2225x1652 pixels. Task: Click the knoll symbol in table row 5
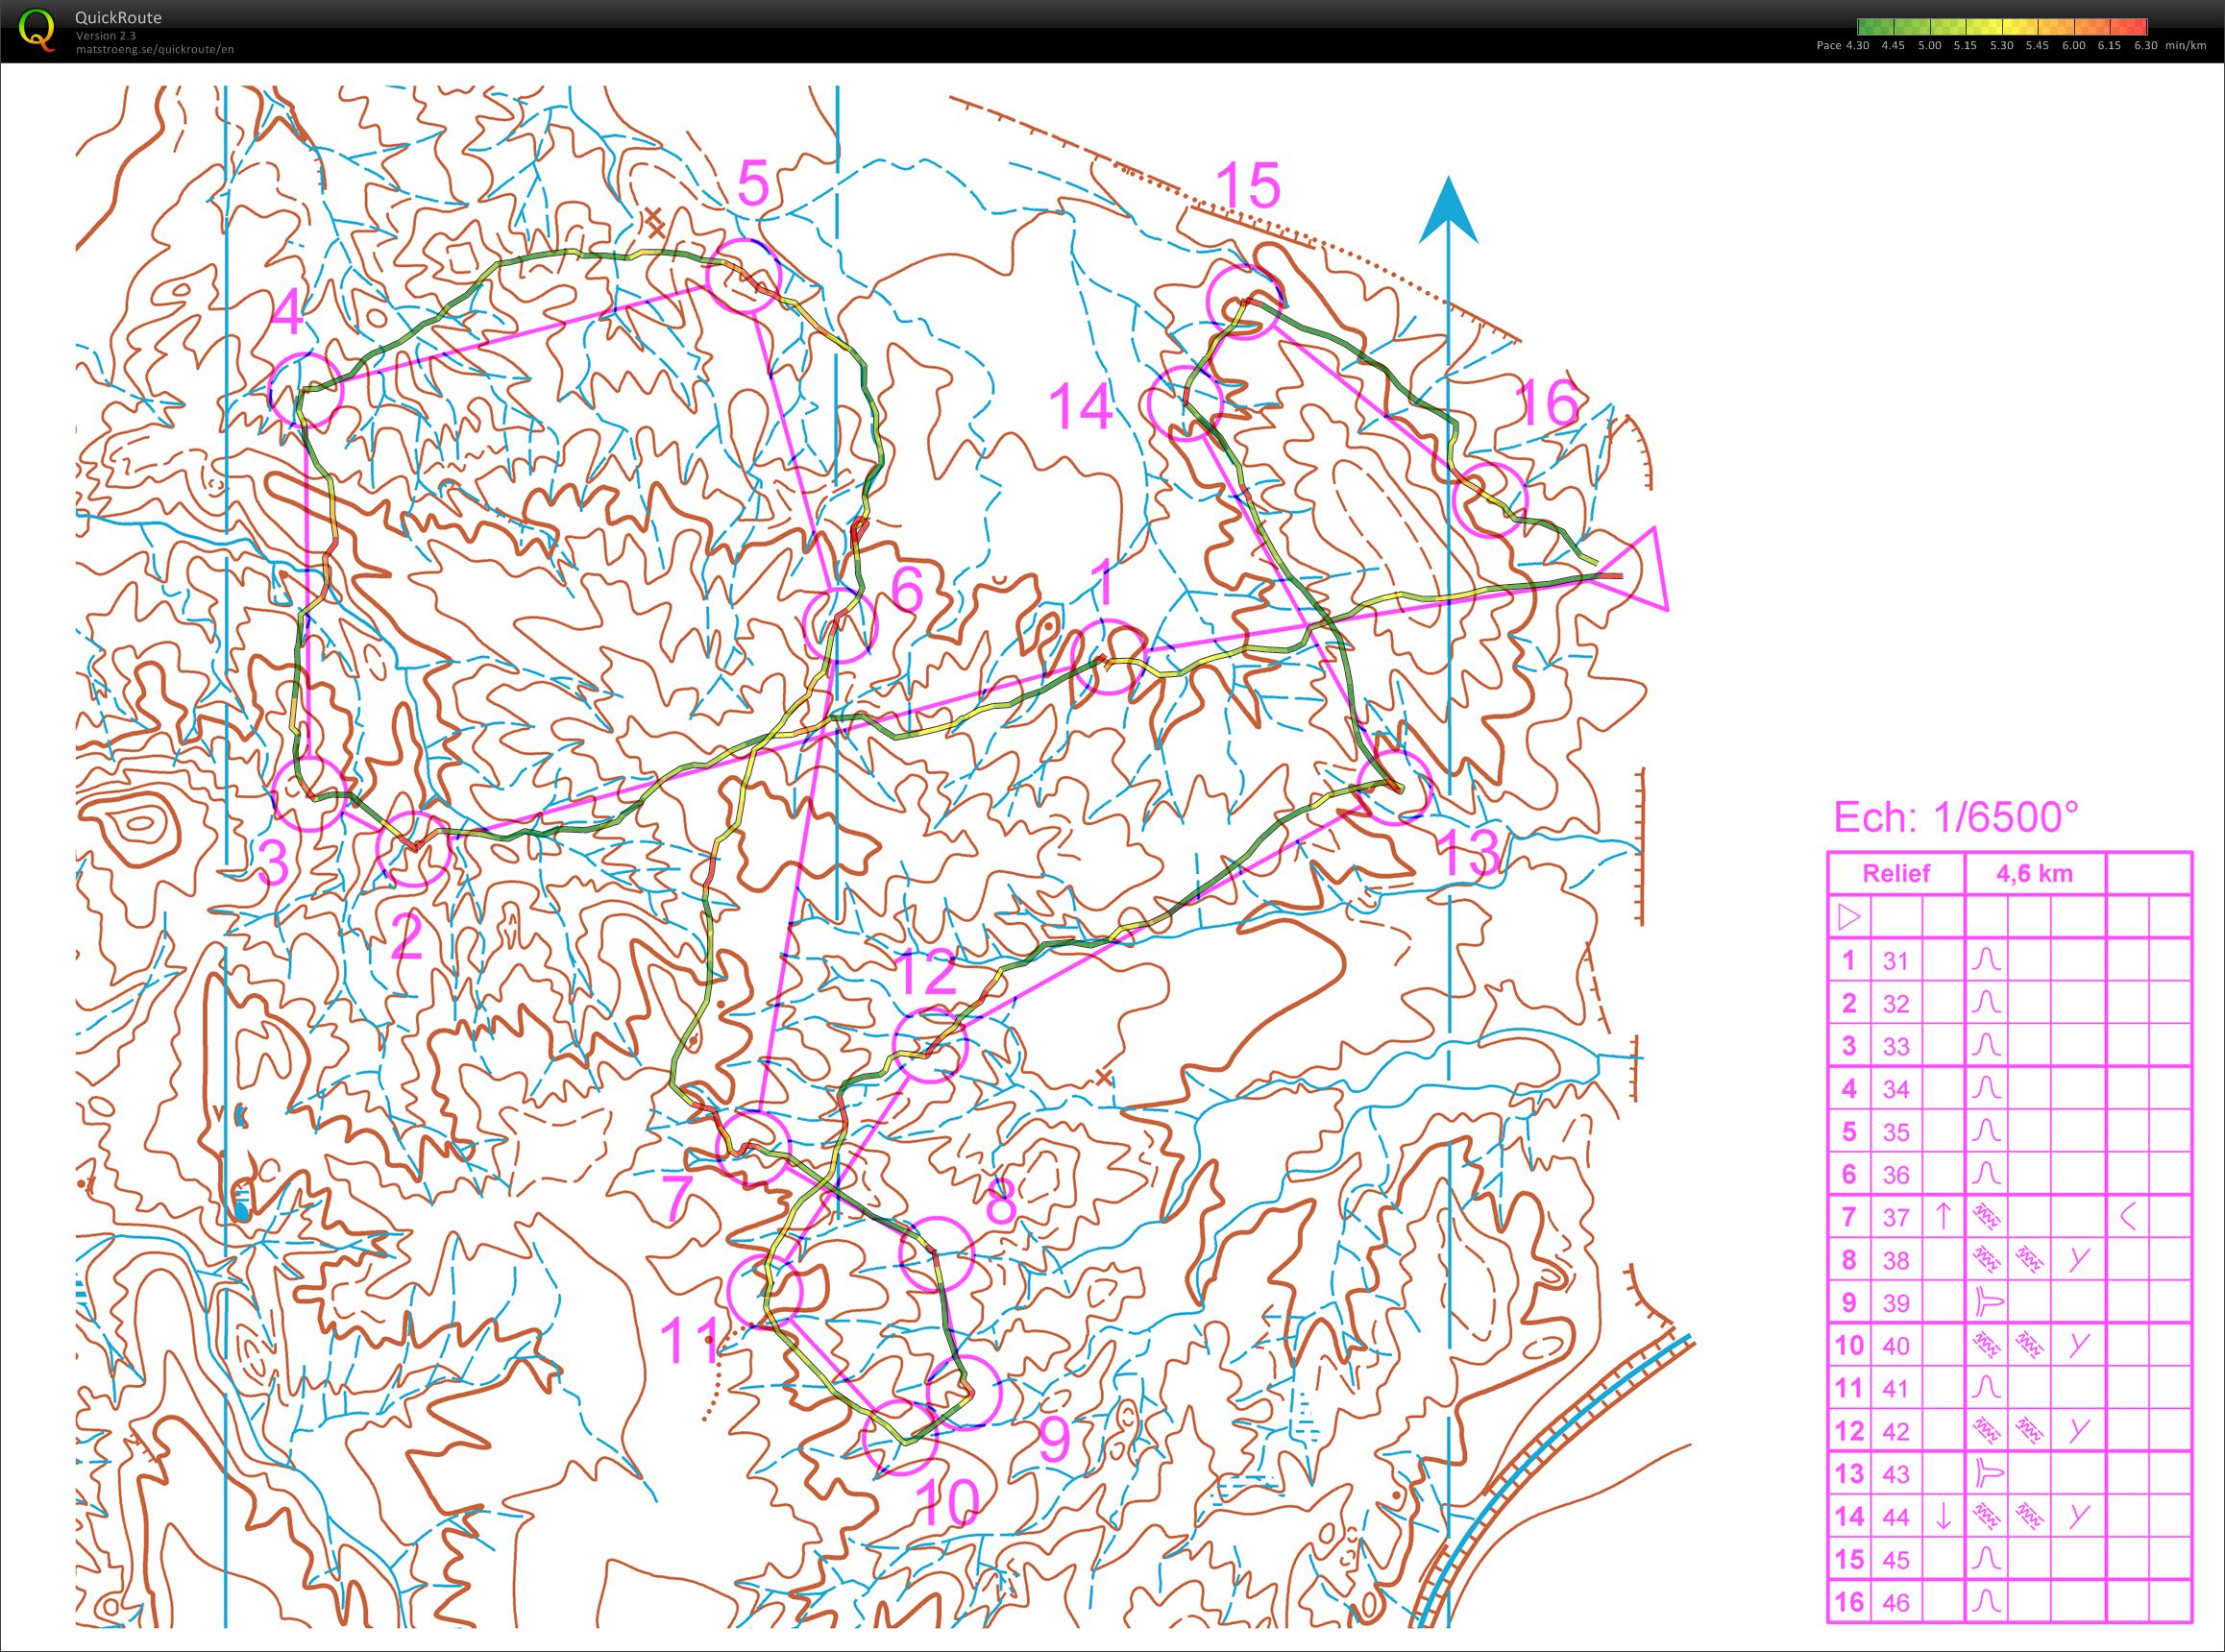(x=1987, y=1131)
